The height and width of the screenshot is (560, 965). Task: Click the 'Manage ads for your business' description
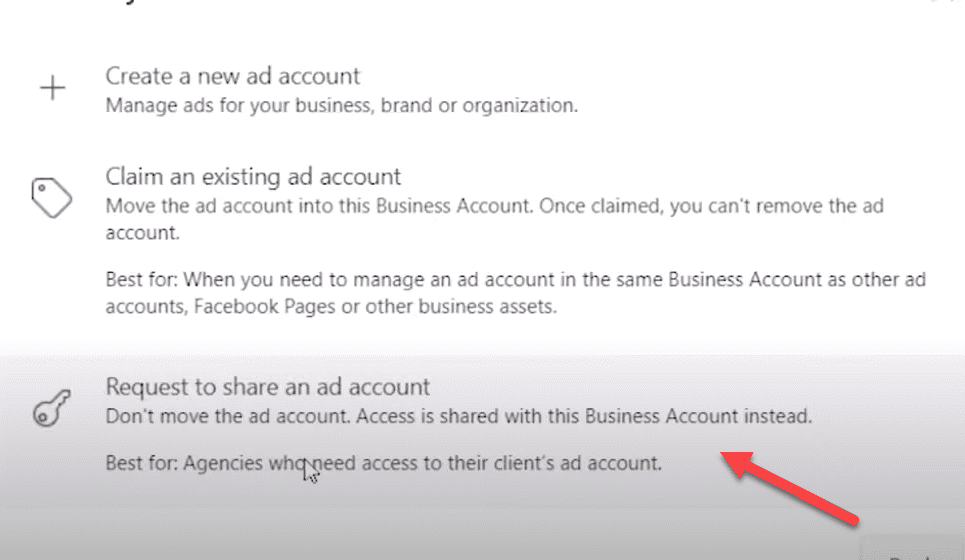[x=342, y=105]
